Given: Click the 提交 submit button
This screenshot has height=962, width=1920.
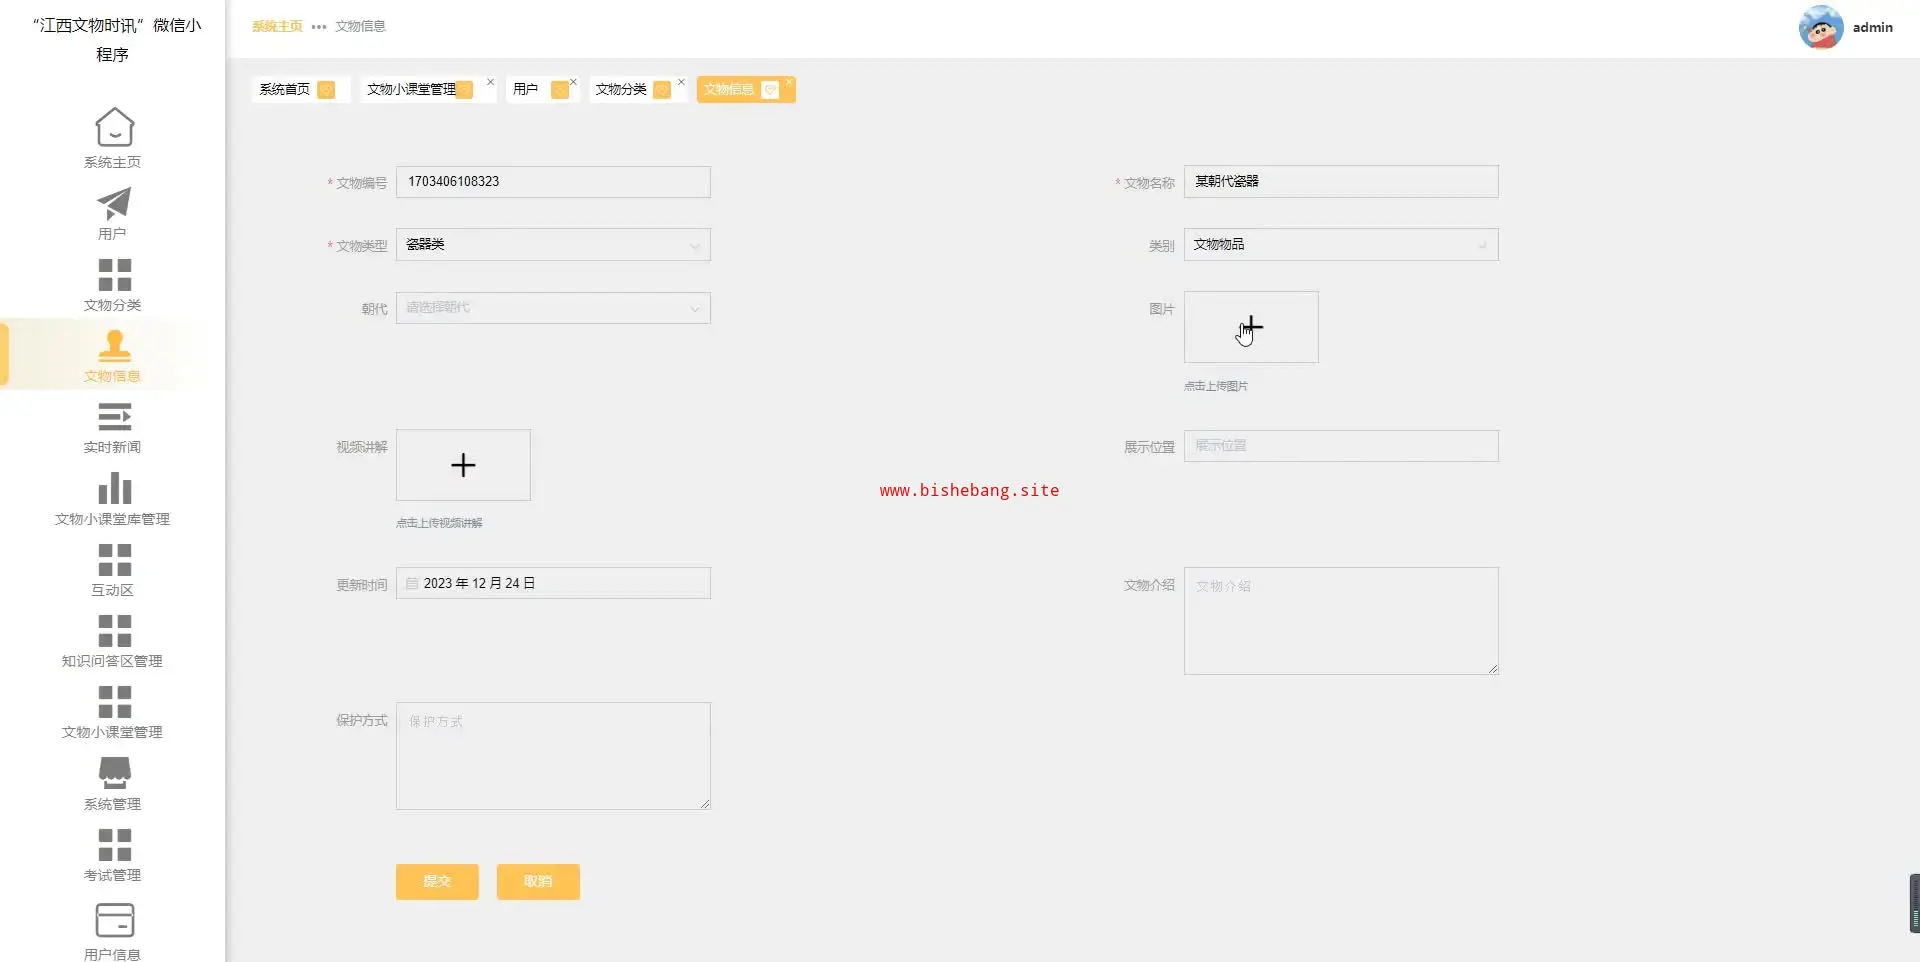Looking at the screenshot, I should coord(437,882).
